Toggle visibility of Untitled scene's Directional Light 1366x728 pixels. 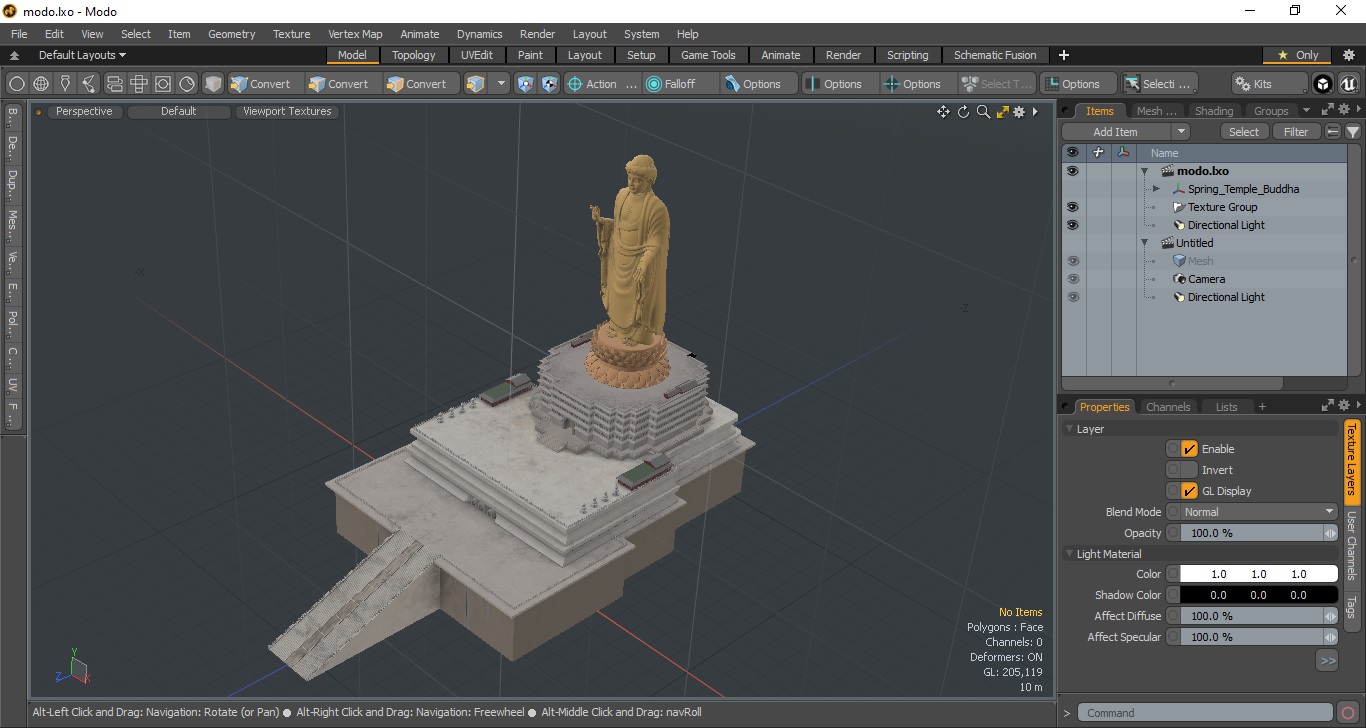coord(1073,297)
